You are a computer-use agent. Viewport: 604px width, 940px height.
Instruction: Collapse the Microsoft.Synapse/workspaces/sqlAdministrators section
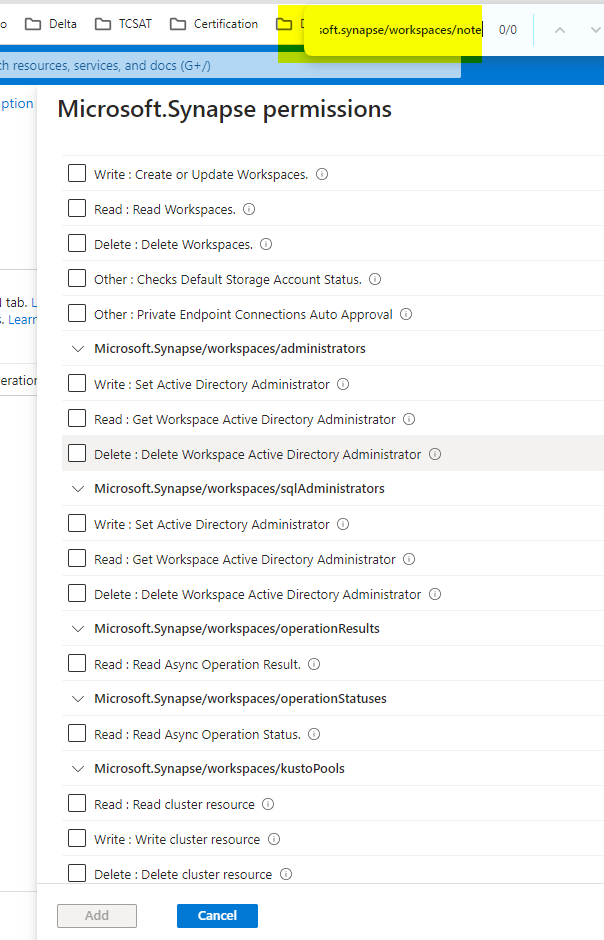tap(80, 488)
